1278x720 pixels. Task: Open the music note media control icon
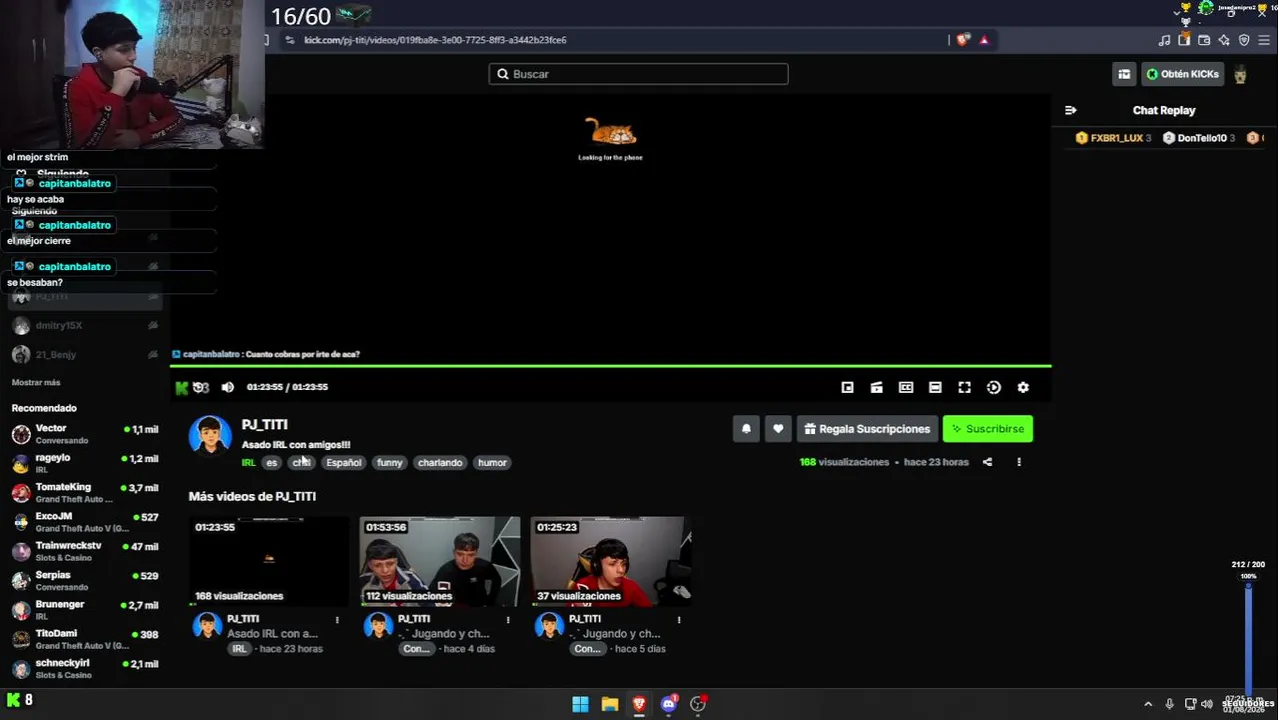[x=1164, y=40]
